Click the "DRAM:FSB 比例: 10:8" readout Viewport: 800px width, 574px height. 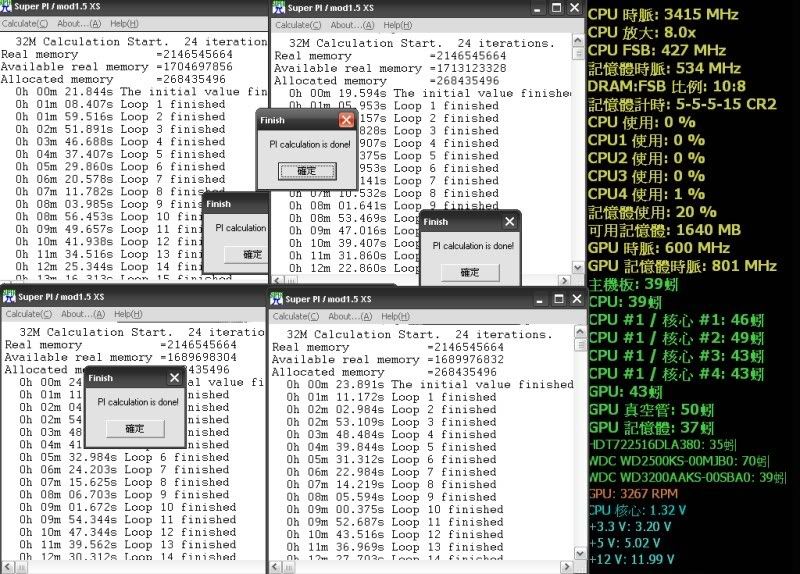pos(667,86)
